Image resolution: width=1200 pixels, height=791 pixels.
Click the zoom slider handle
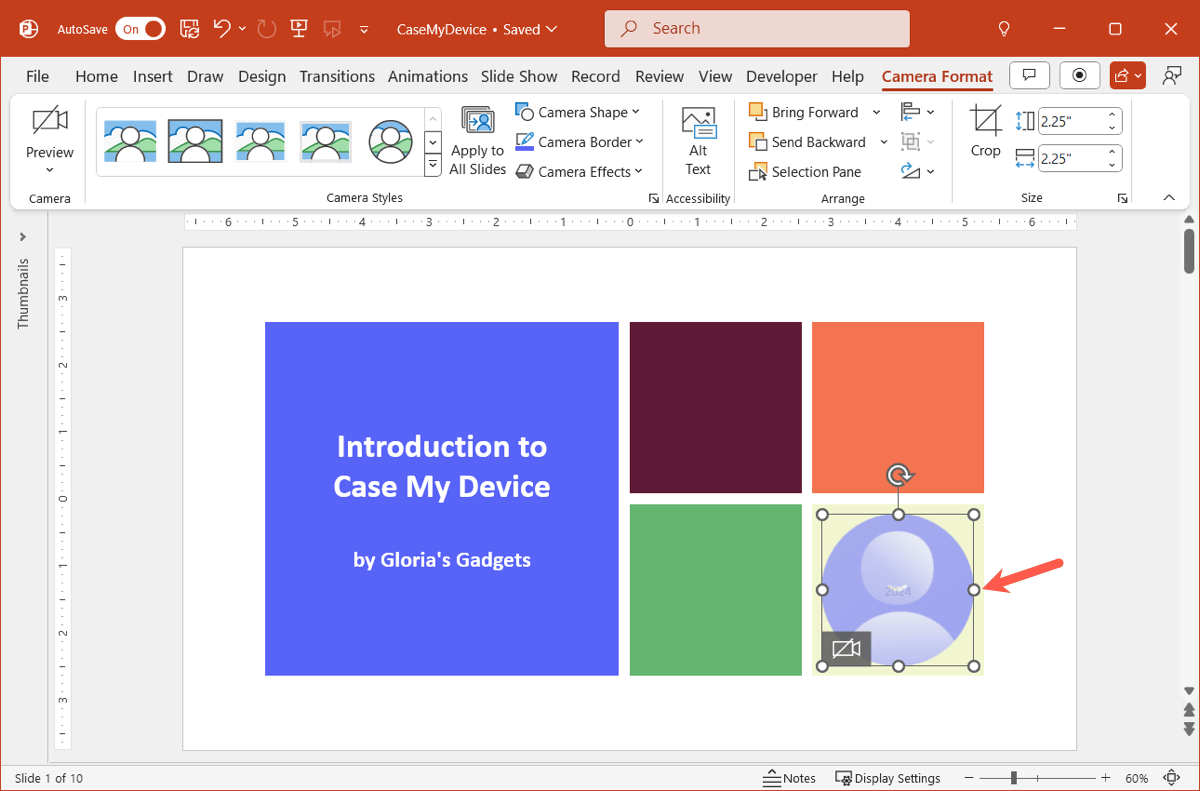1014,778
